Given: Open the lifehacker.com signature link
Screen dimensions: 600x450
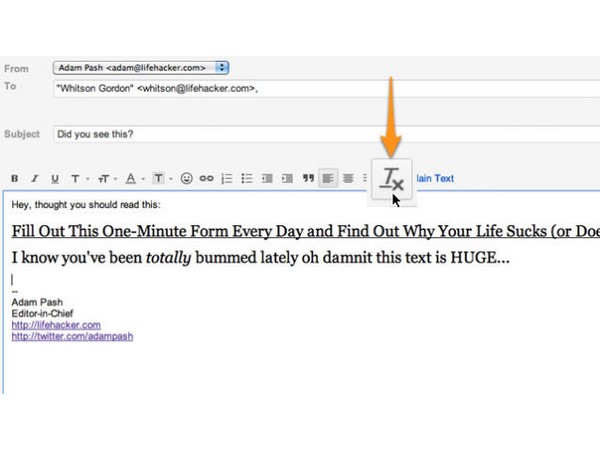Looking at the screenshot, I should pyautogui.click(x=56, y=325).
